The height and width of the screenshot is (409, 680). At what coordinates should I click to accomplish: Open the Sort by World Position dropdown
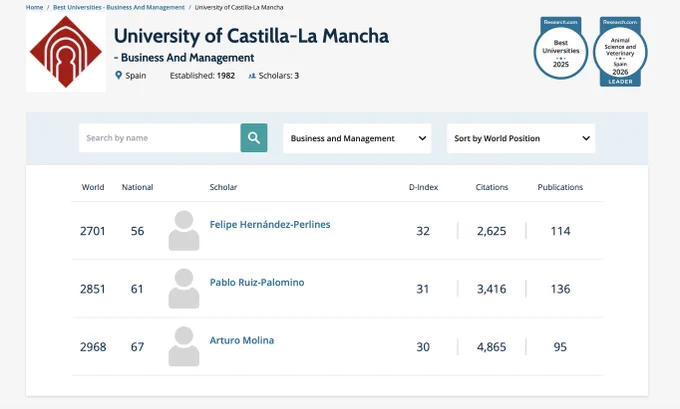pyautogui.click(x=521, y=138)
